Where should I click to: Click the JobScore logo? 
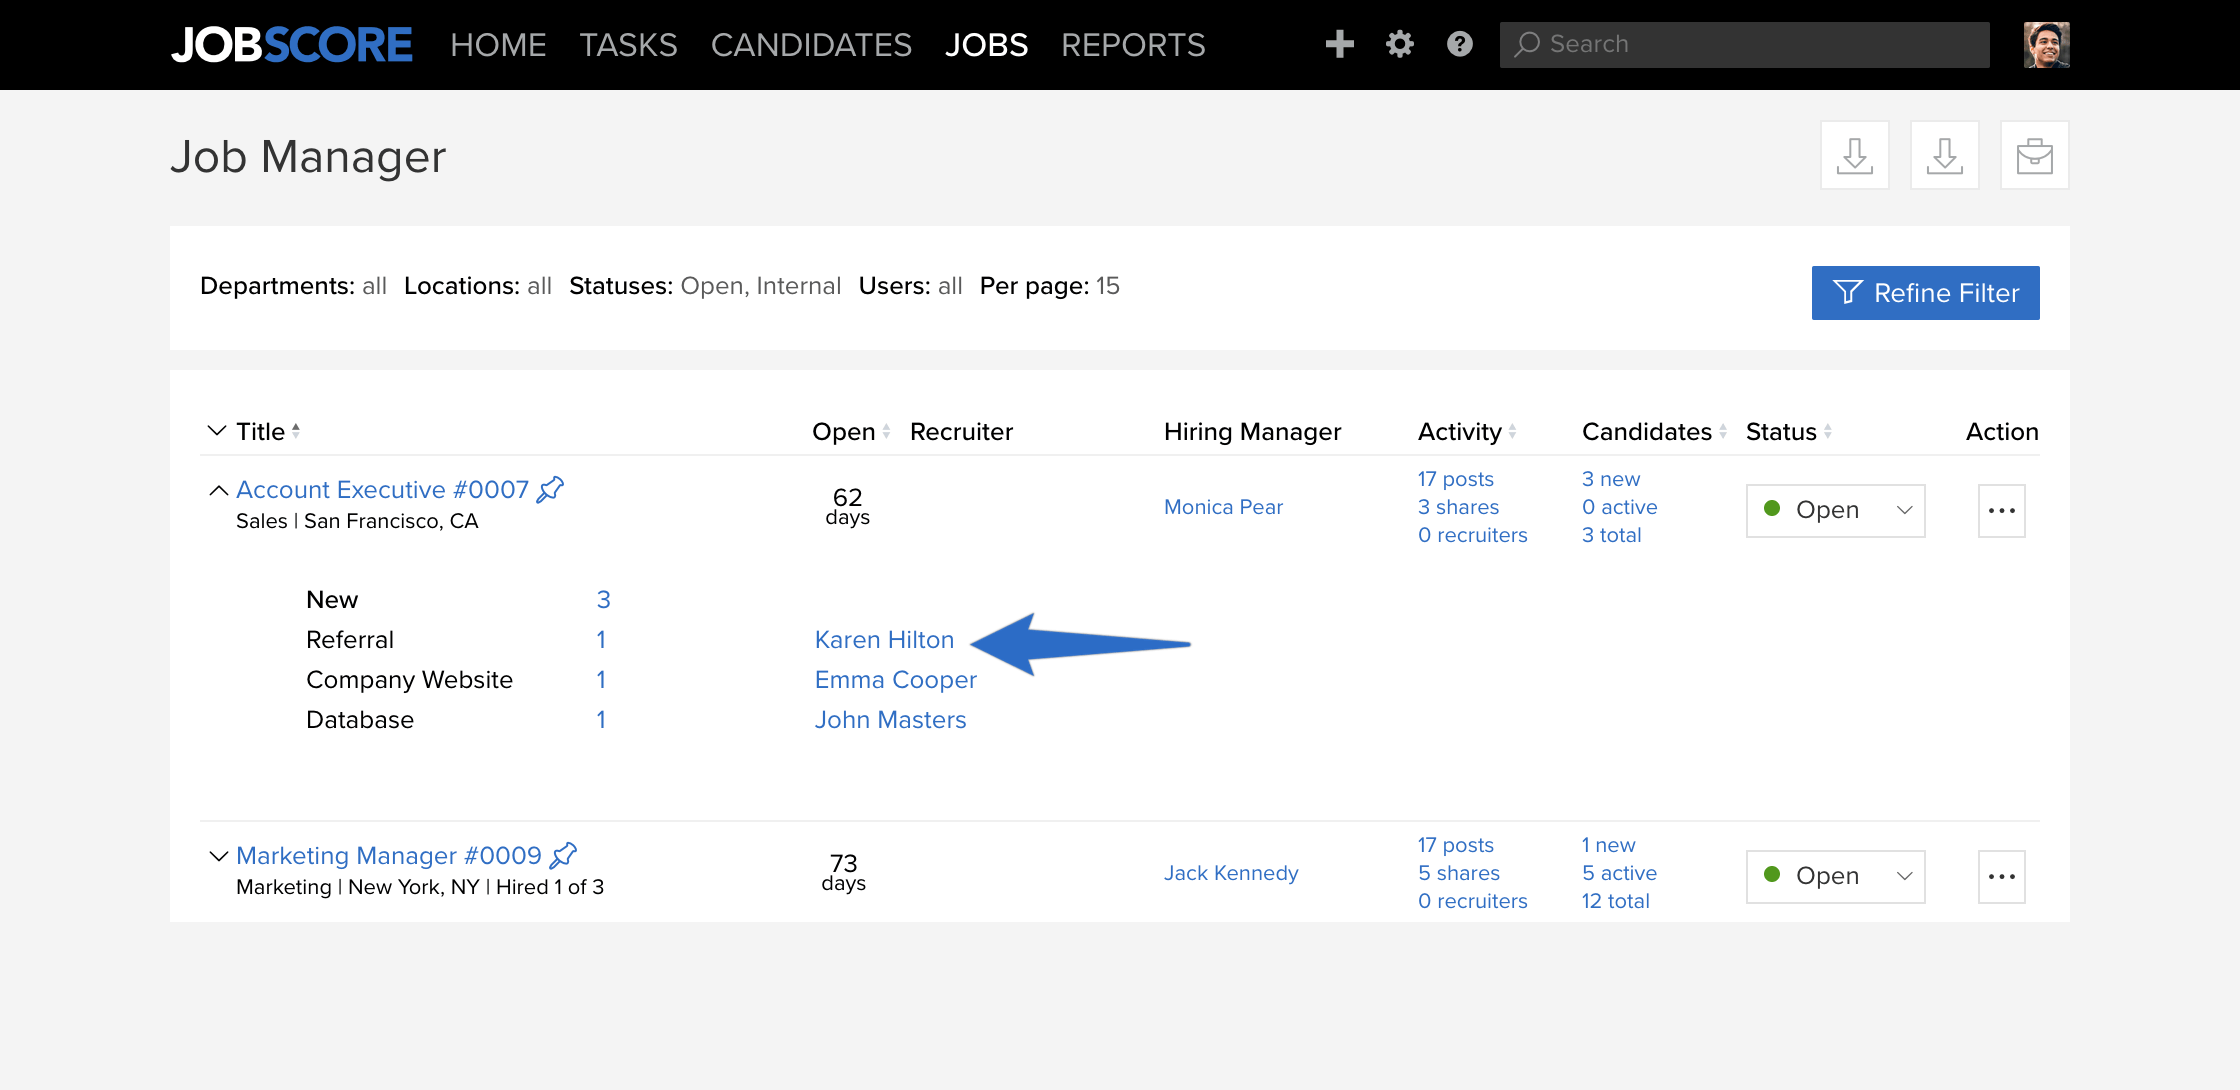[291, 45]
